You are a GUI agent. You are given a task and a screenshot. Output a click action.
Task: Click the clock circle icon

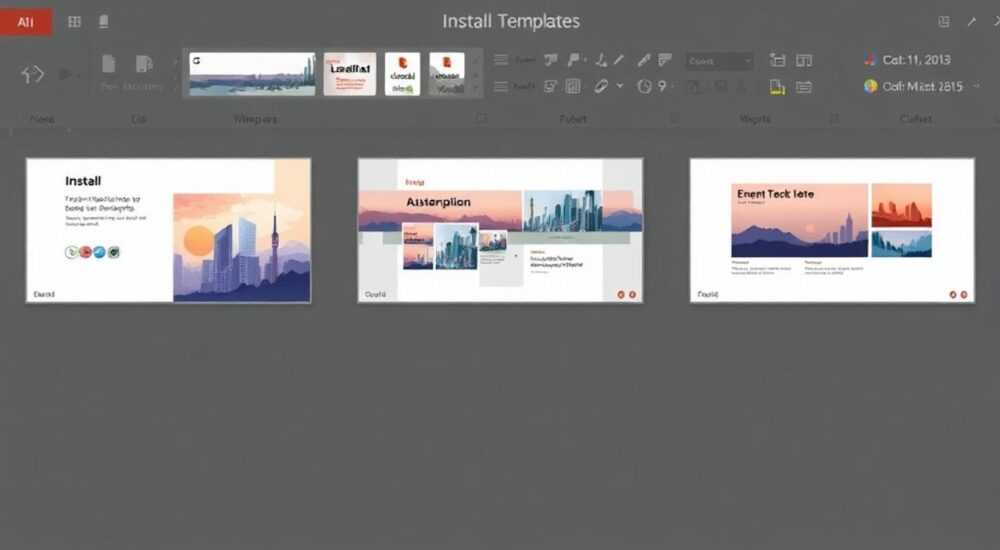644,86
